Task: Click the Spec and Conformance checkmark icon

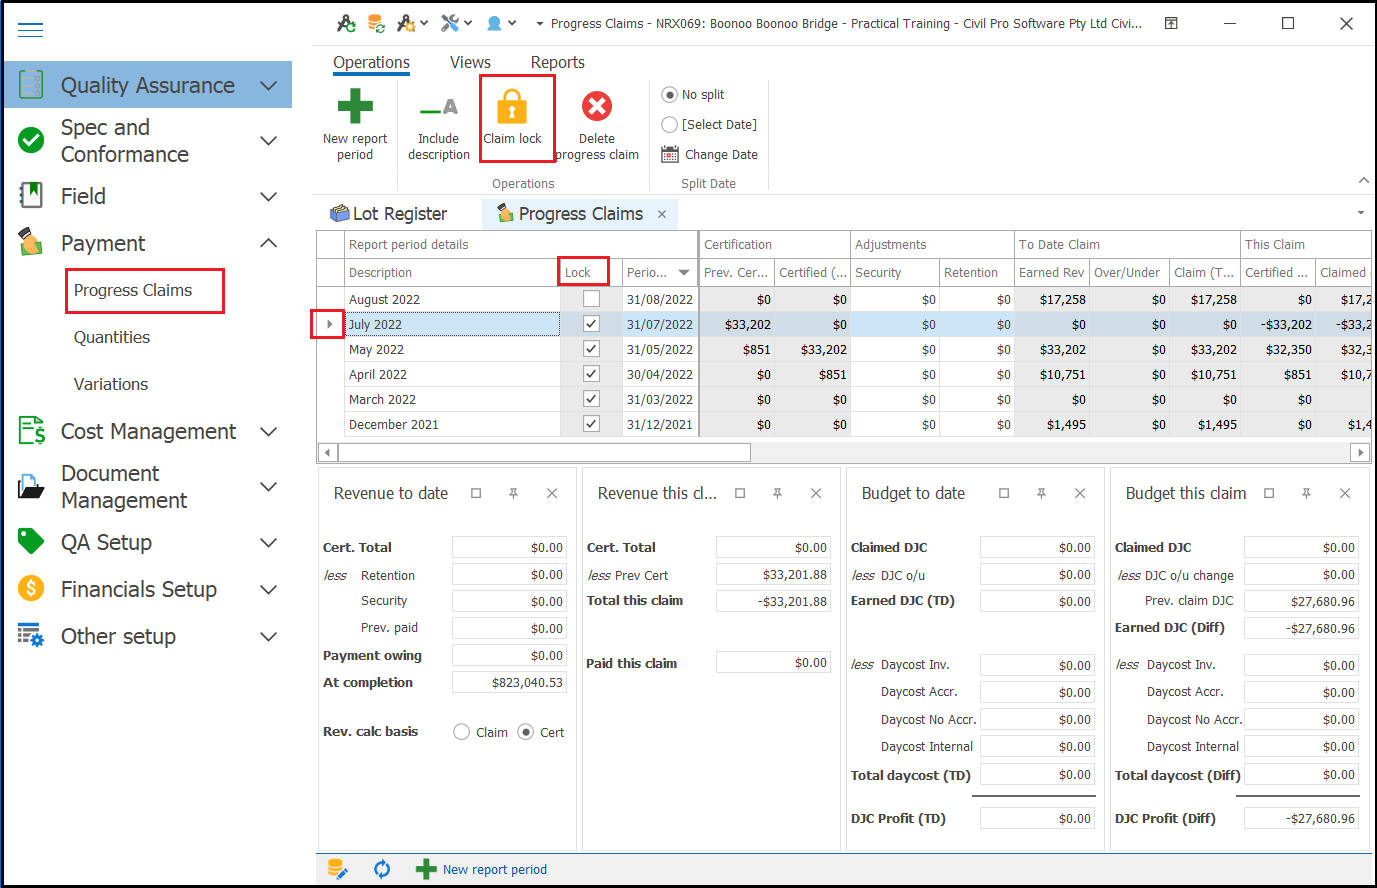Action: pyautogui.click(x=31, y=140)
